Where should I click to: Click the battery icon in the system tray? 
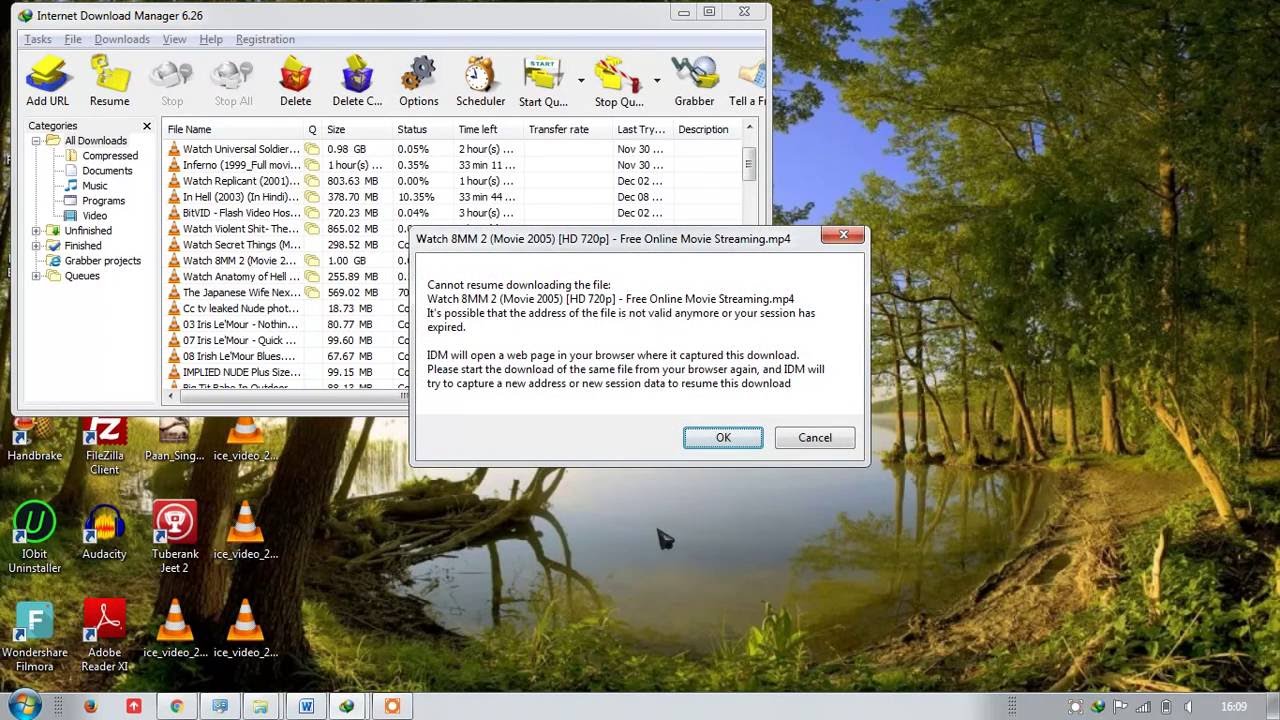tap(1165, 707)
